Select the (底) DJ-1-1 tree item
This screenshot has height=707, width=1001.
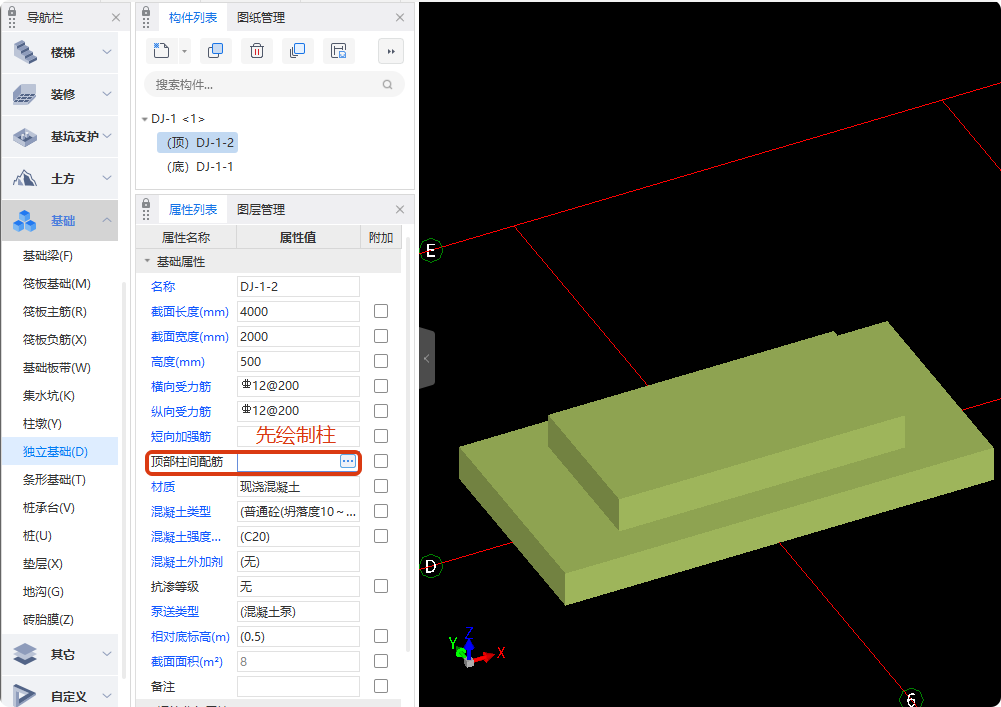(200, 167)
